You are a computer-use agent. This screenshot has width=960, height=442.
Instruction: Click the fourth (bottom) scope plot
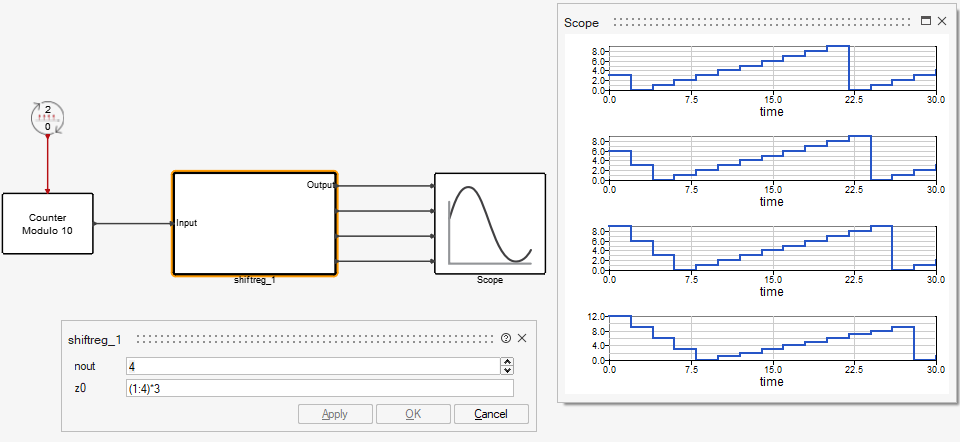point(771,337)
